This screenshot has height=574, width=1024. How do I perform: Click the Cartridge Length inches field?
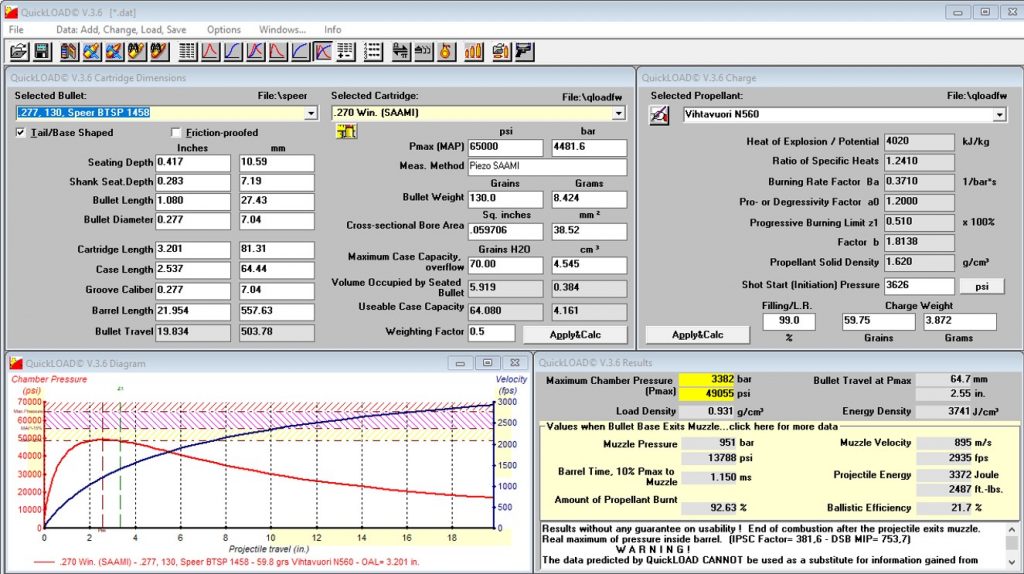coord(193,249)
